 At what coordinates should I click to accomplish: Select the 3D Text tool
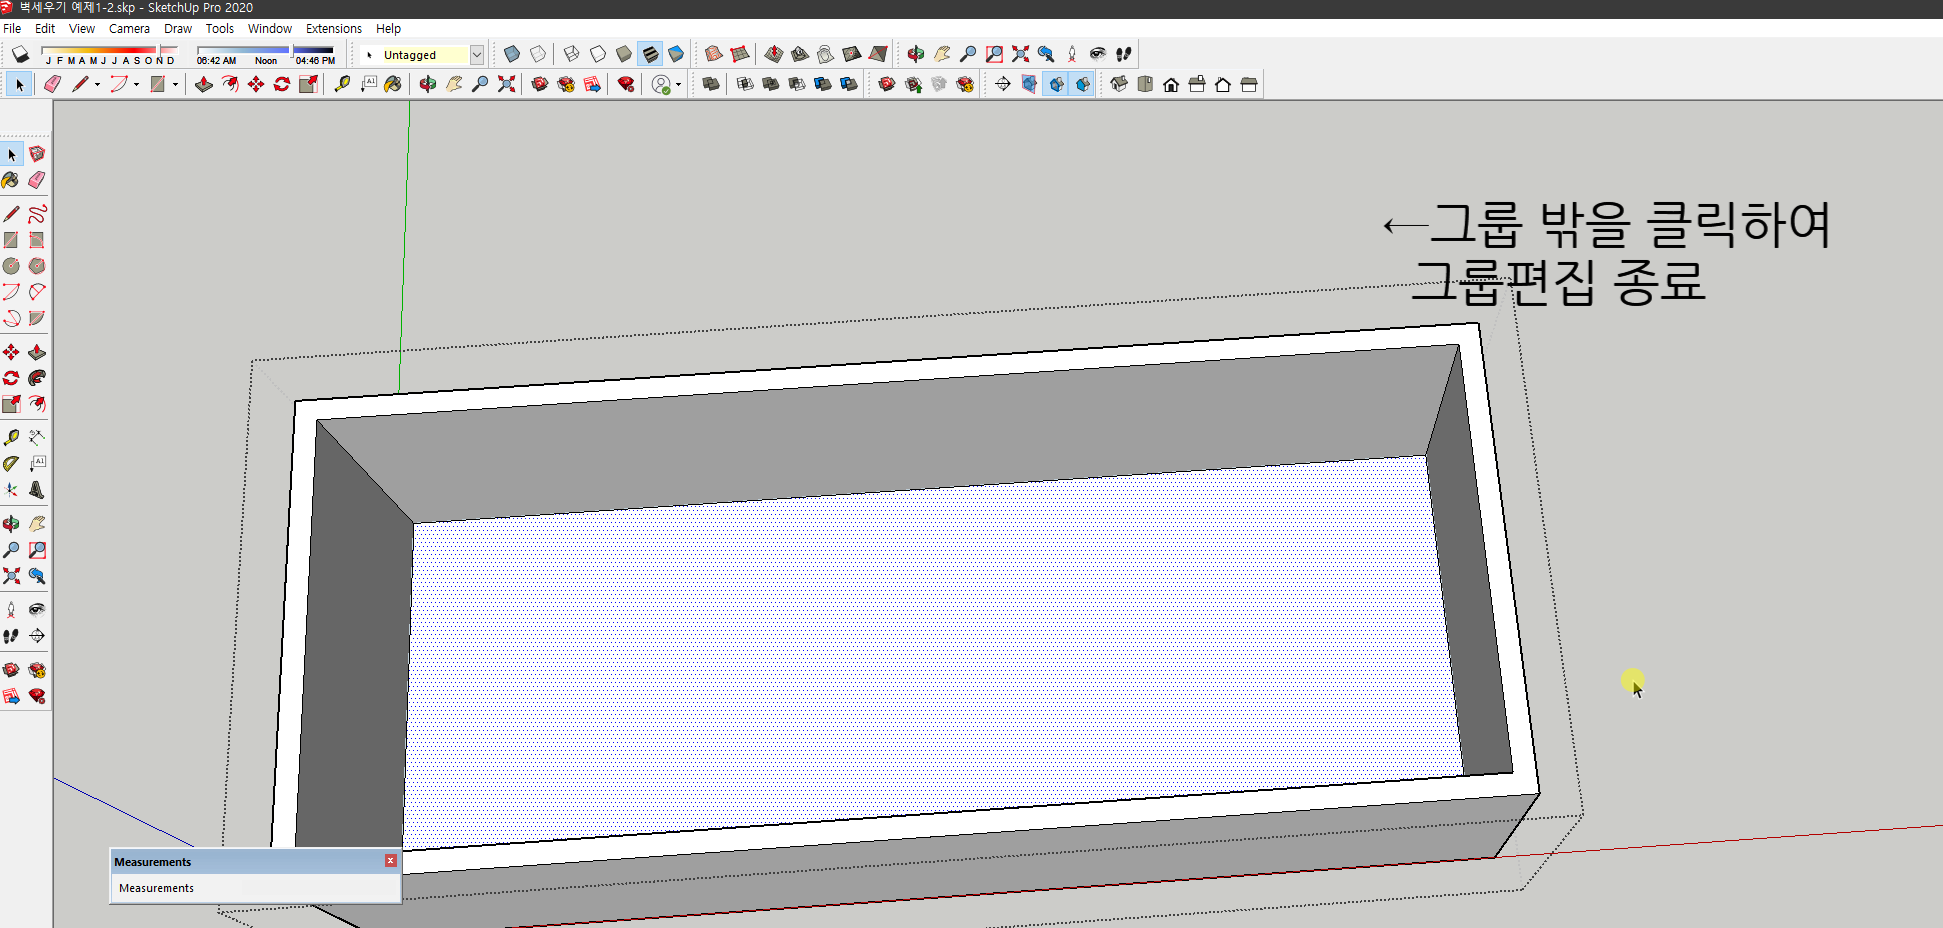tap(37, 490)
